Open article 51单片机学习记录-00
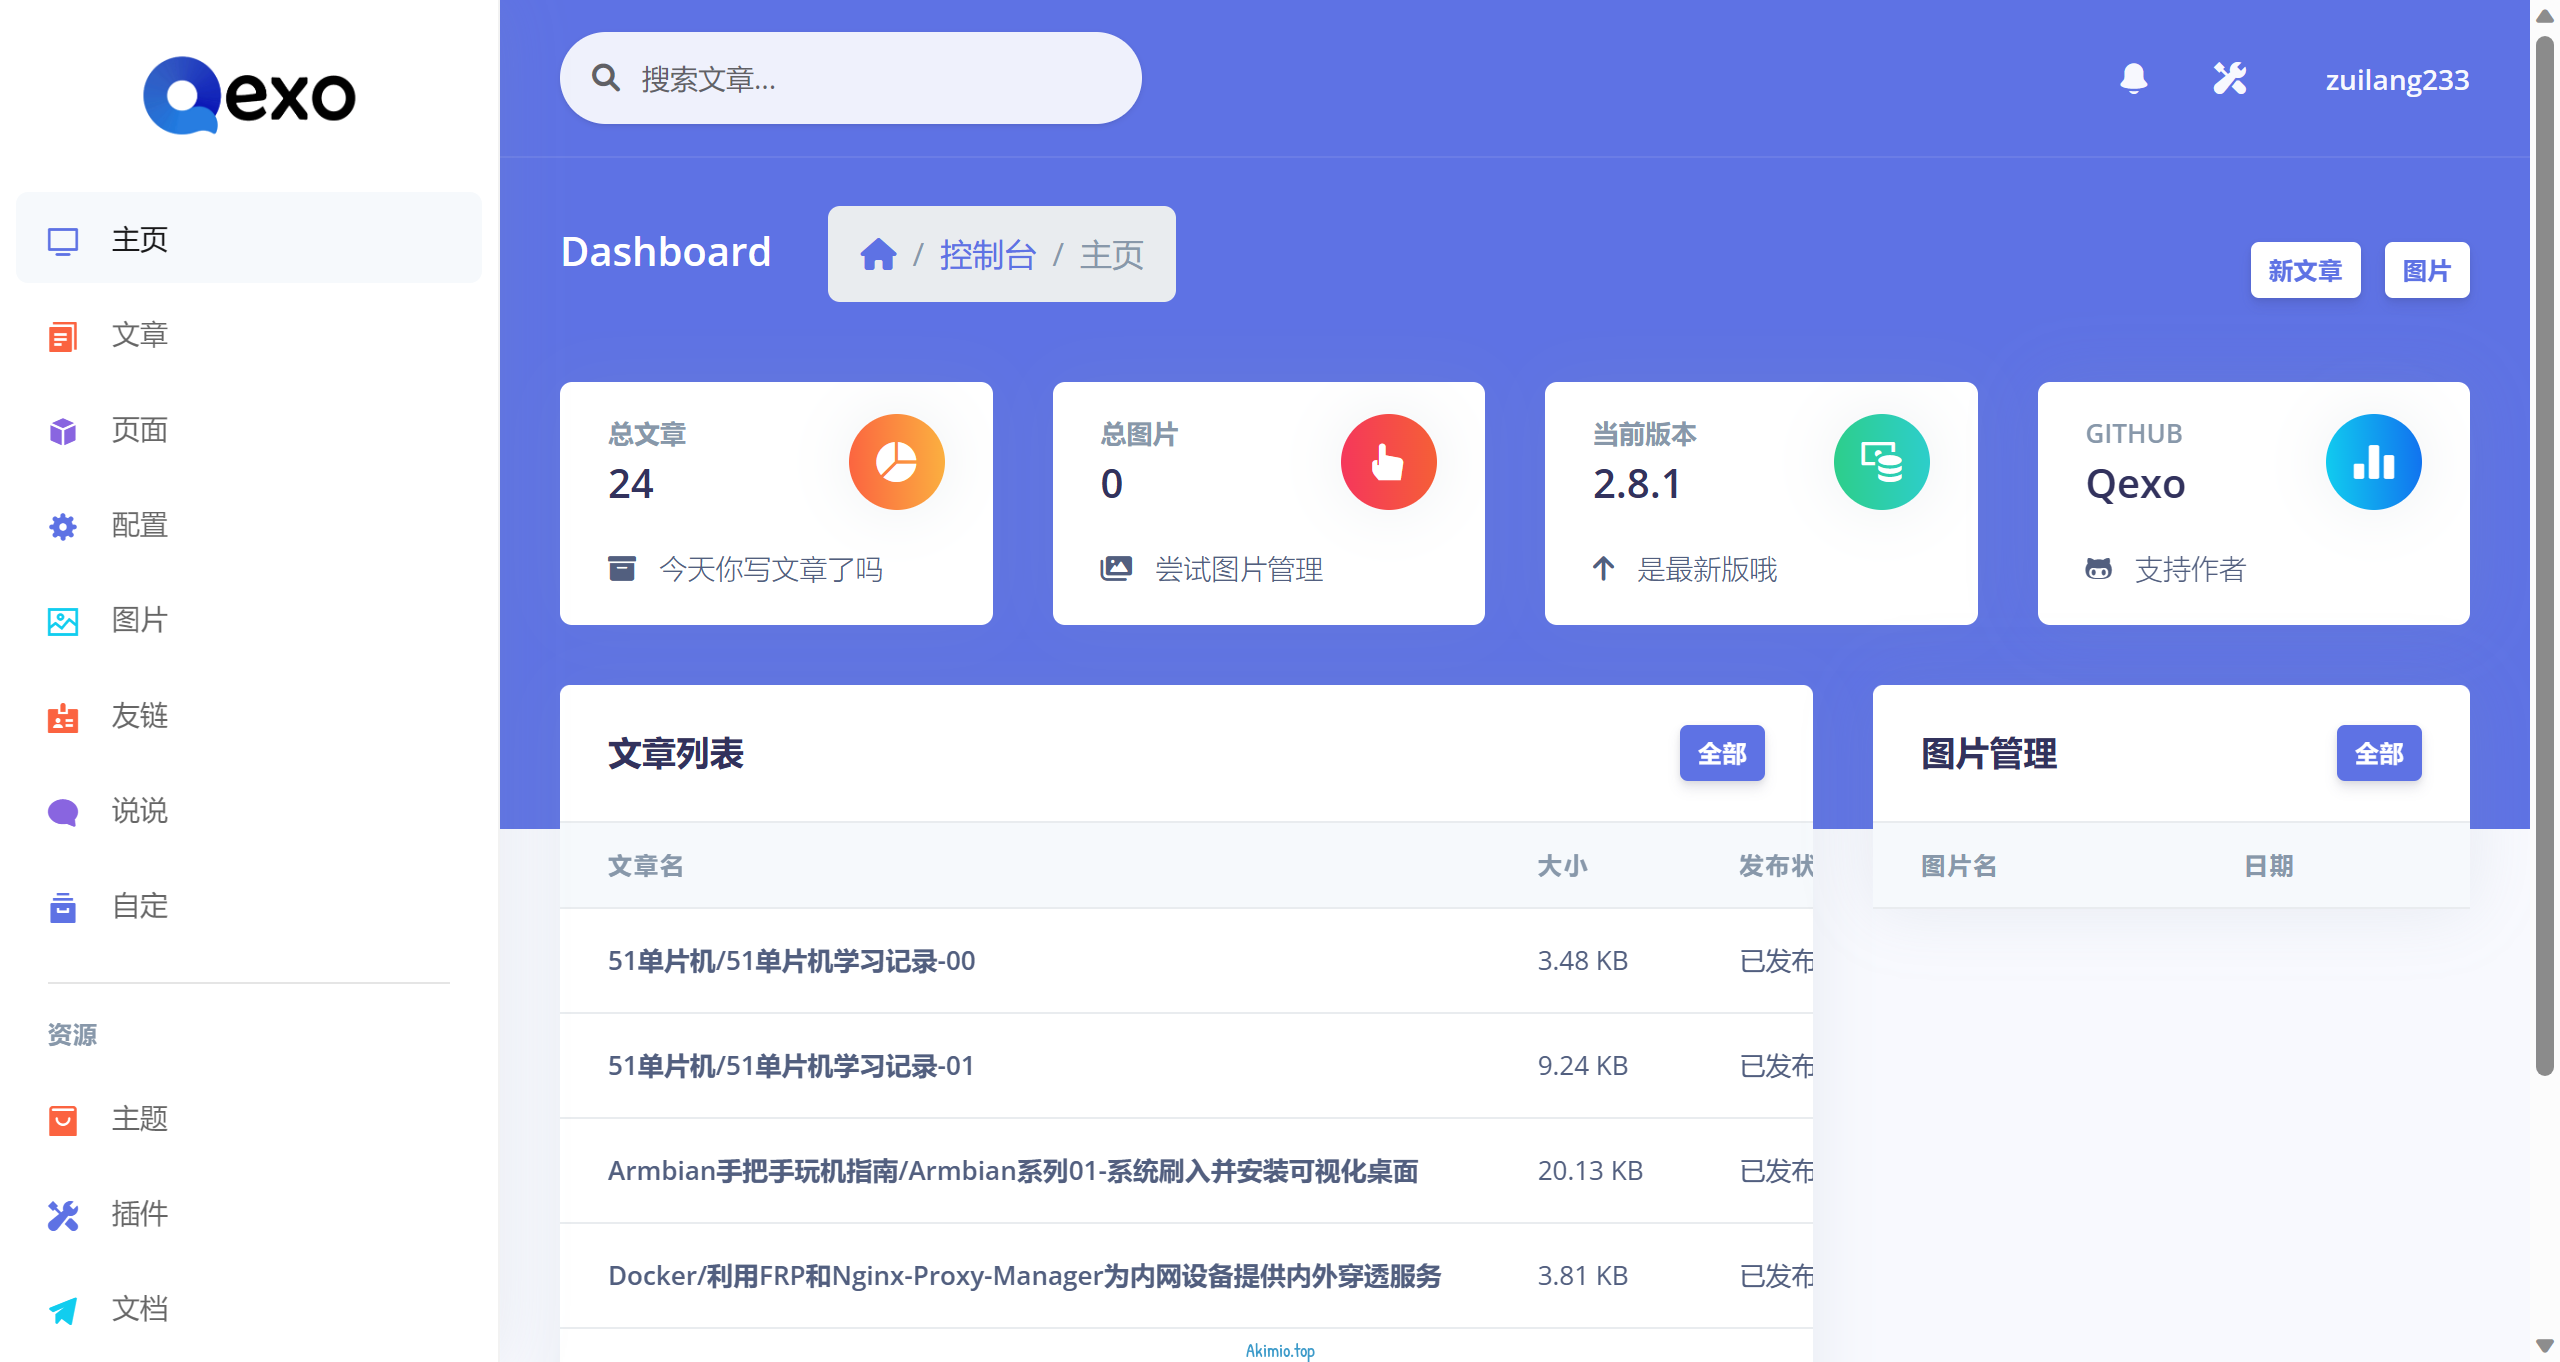This screenshot has width=2560, height=1362. pyautogui.click(x=791, y=961)
